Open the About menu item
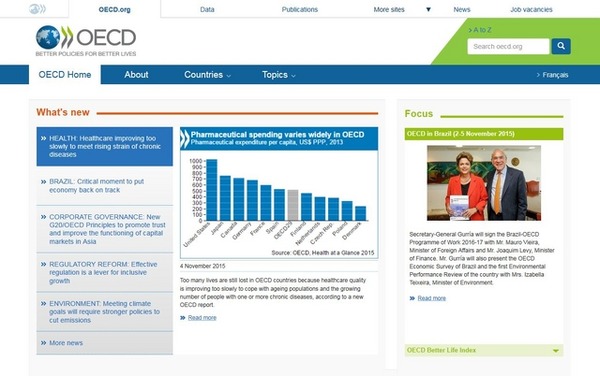Image resolution: width=600 pixels, height=376 pixels. 136,75
